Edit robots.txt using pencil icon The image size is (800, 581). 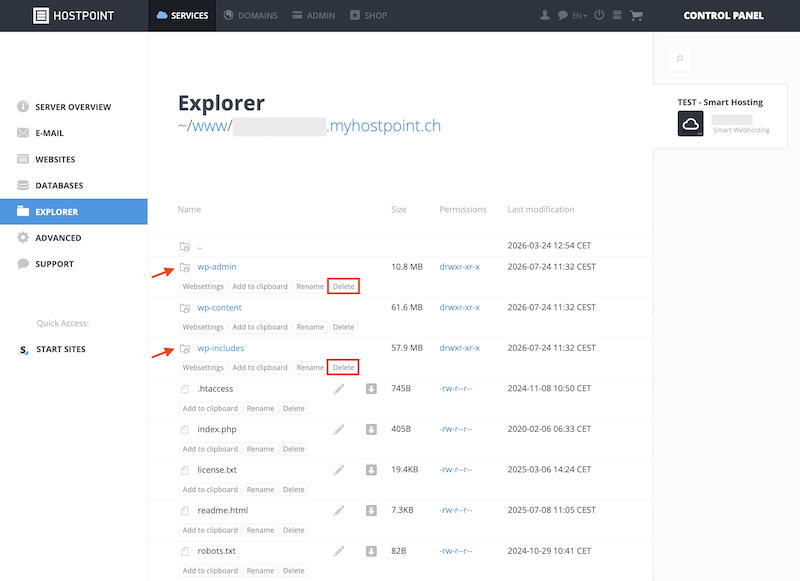tap(339, 551)
